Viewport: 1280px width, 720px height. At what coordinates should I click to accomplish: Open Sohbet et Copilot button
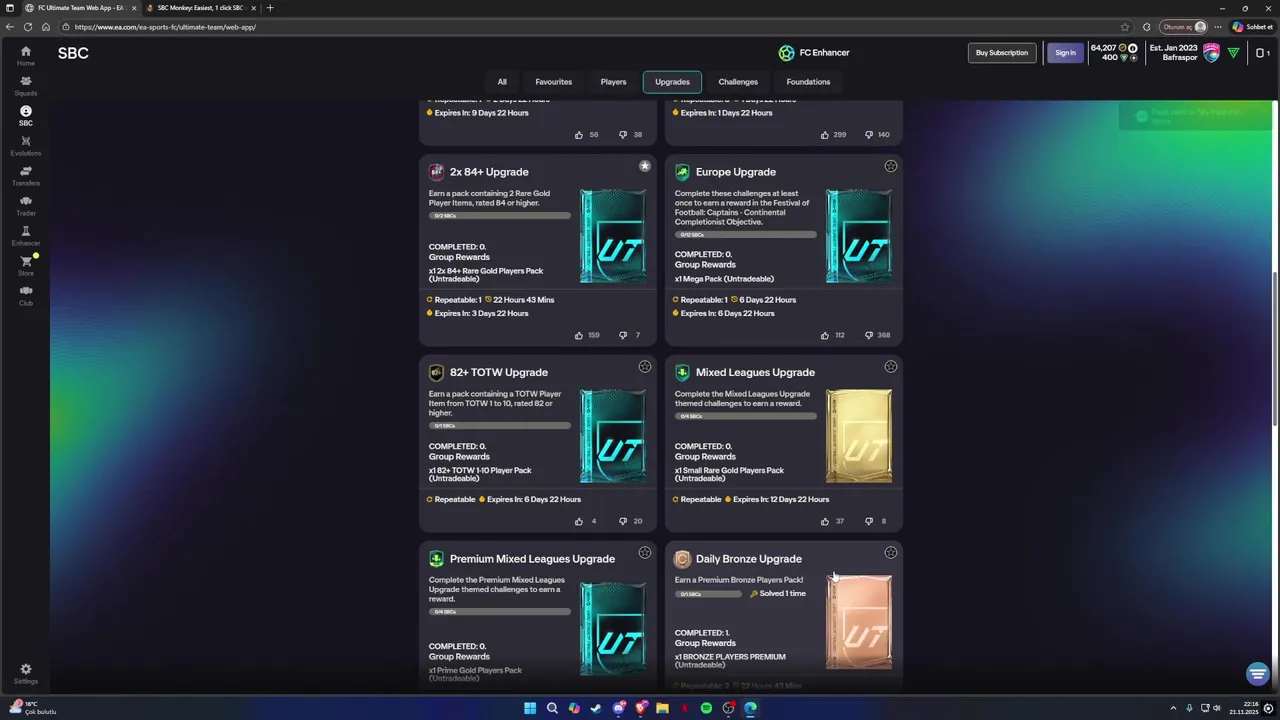pyautogui.click(x=1252, y=27)
